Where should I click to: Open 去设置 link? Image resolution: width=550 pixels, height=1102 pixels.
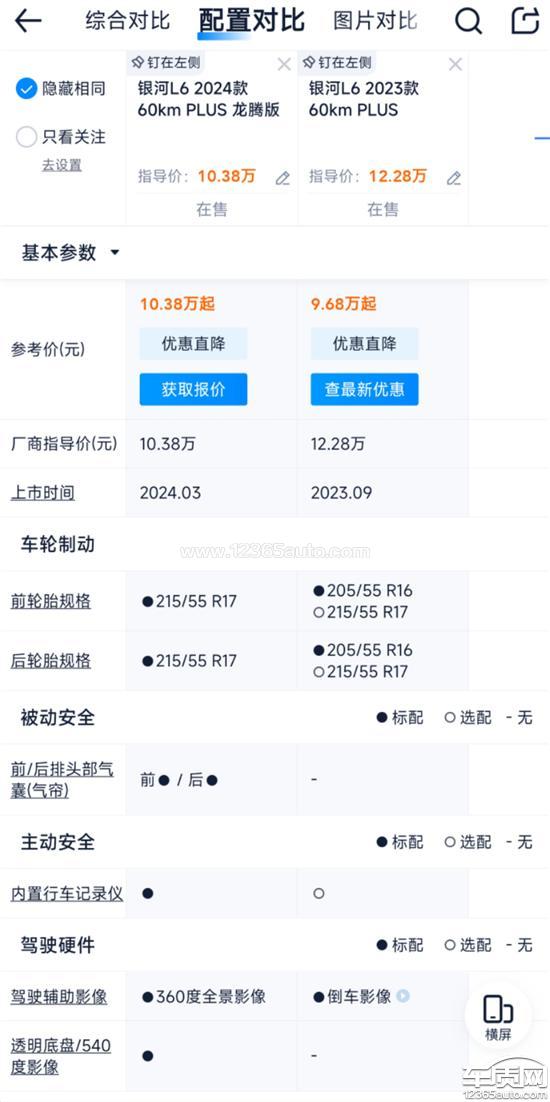pyautogui.click(x=61, y=165)
